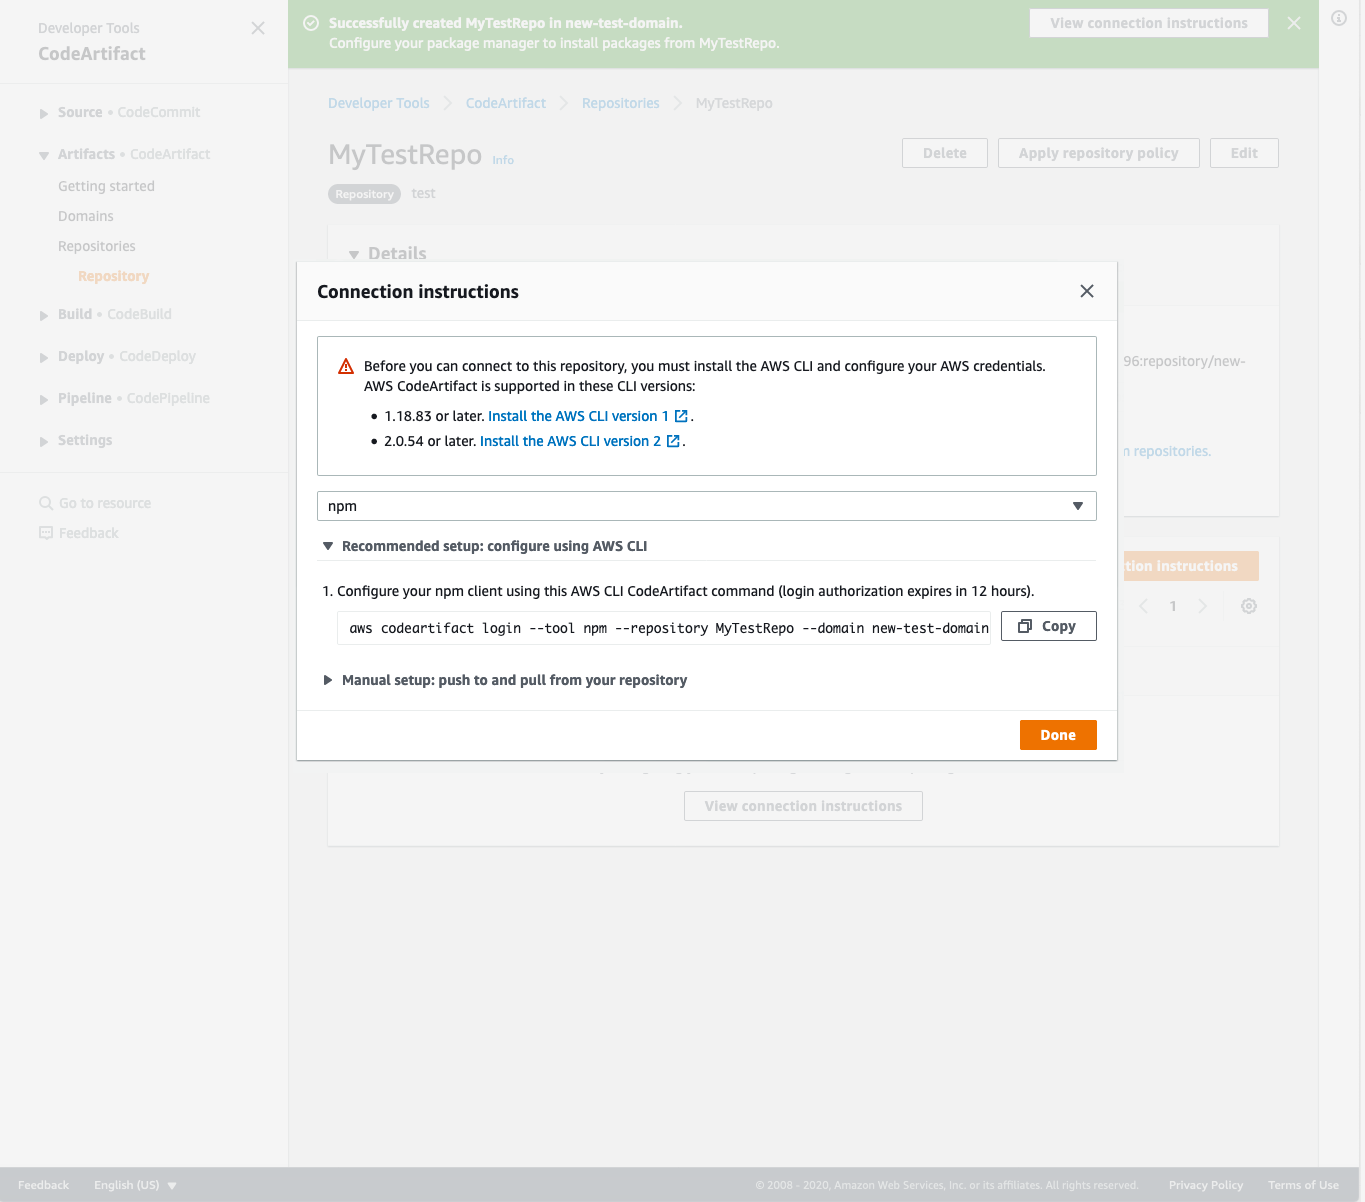
Task: Click Terms of Use in footer
Action: [x=1303, y=1185]
